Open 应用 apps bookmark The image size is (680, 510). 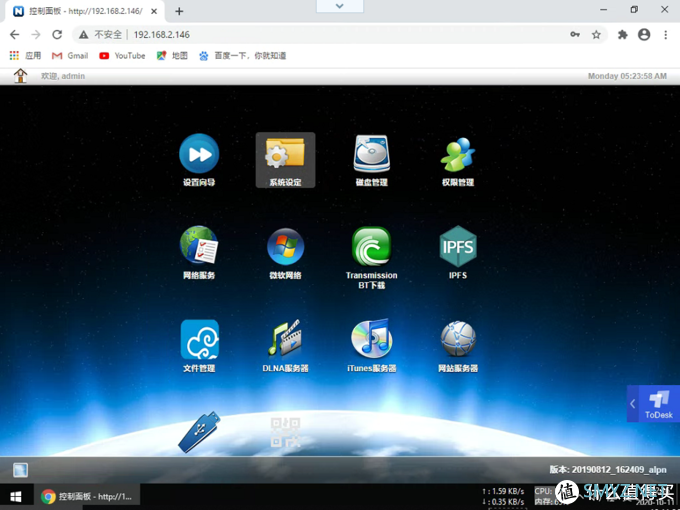point(25,56)
